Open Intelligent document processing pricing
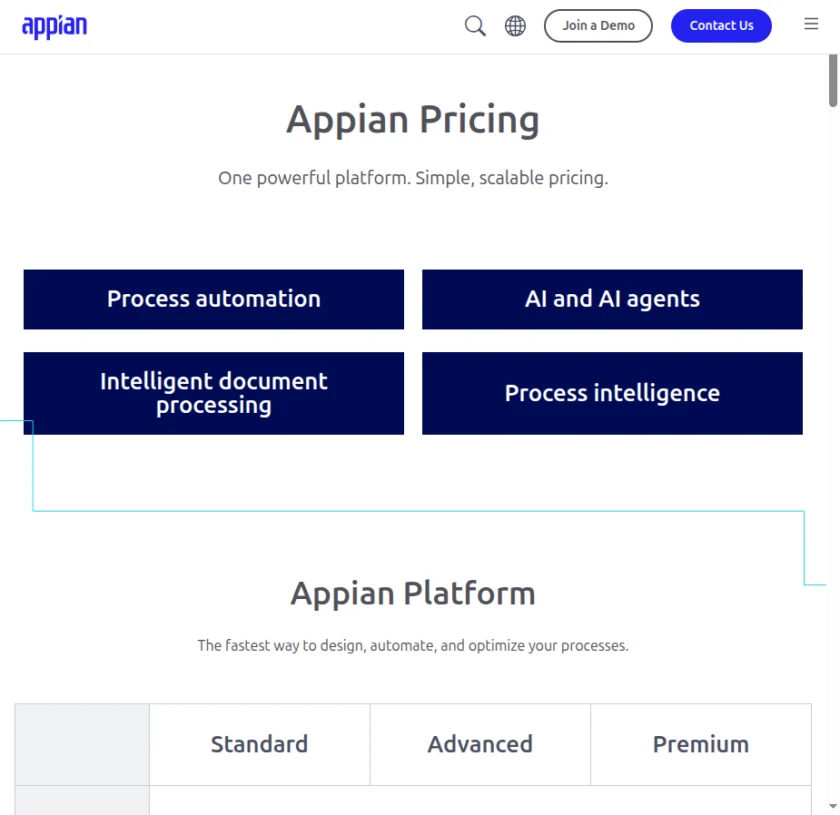The image size is (840, 815). point(213,392)
